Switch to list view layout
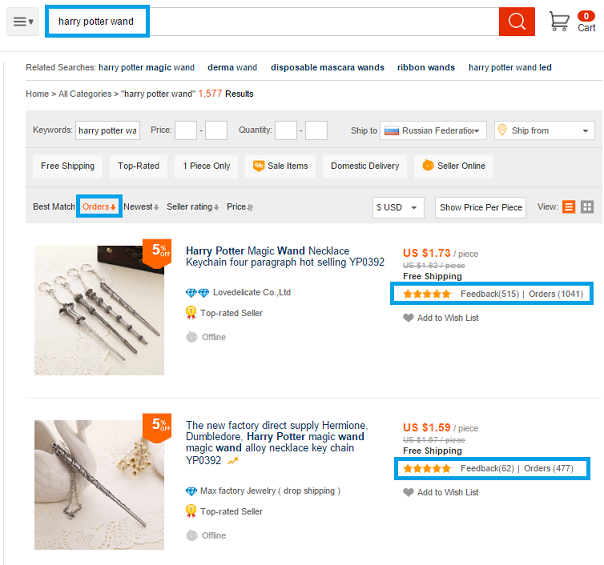Viewport: 604px width, 565px height. pyautogui.click(x=569, y=207)
